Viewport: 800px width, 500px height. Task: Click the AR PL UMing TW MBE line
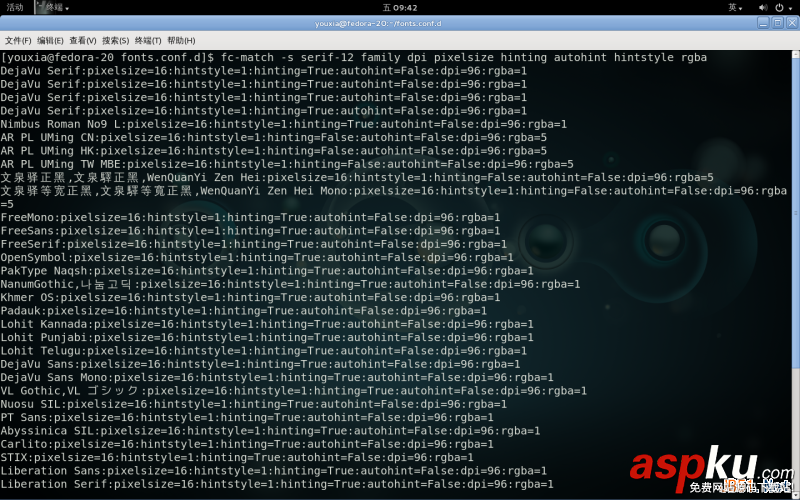(x=287, y=164)
